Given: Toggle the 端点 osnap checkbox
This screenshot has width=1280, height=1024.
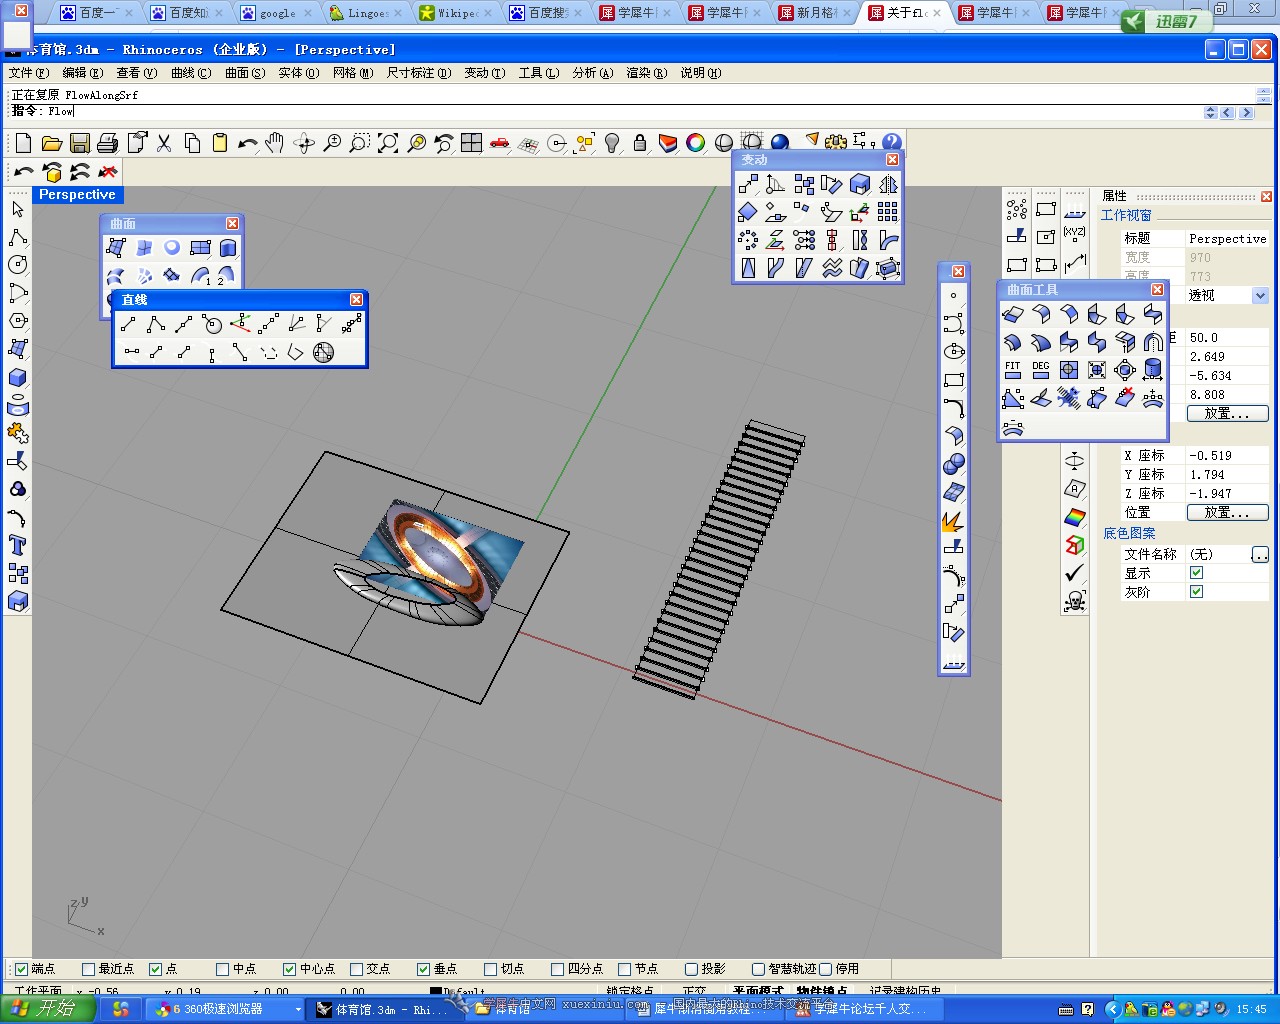Looking at the screenshot, I should point(22,969).
